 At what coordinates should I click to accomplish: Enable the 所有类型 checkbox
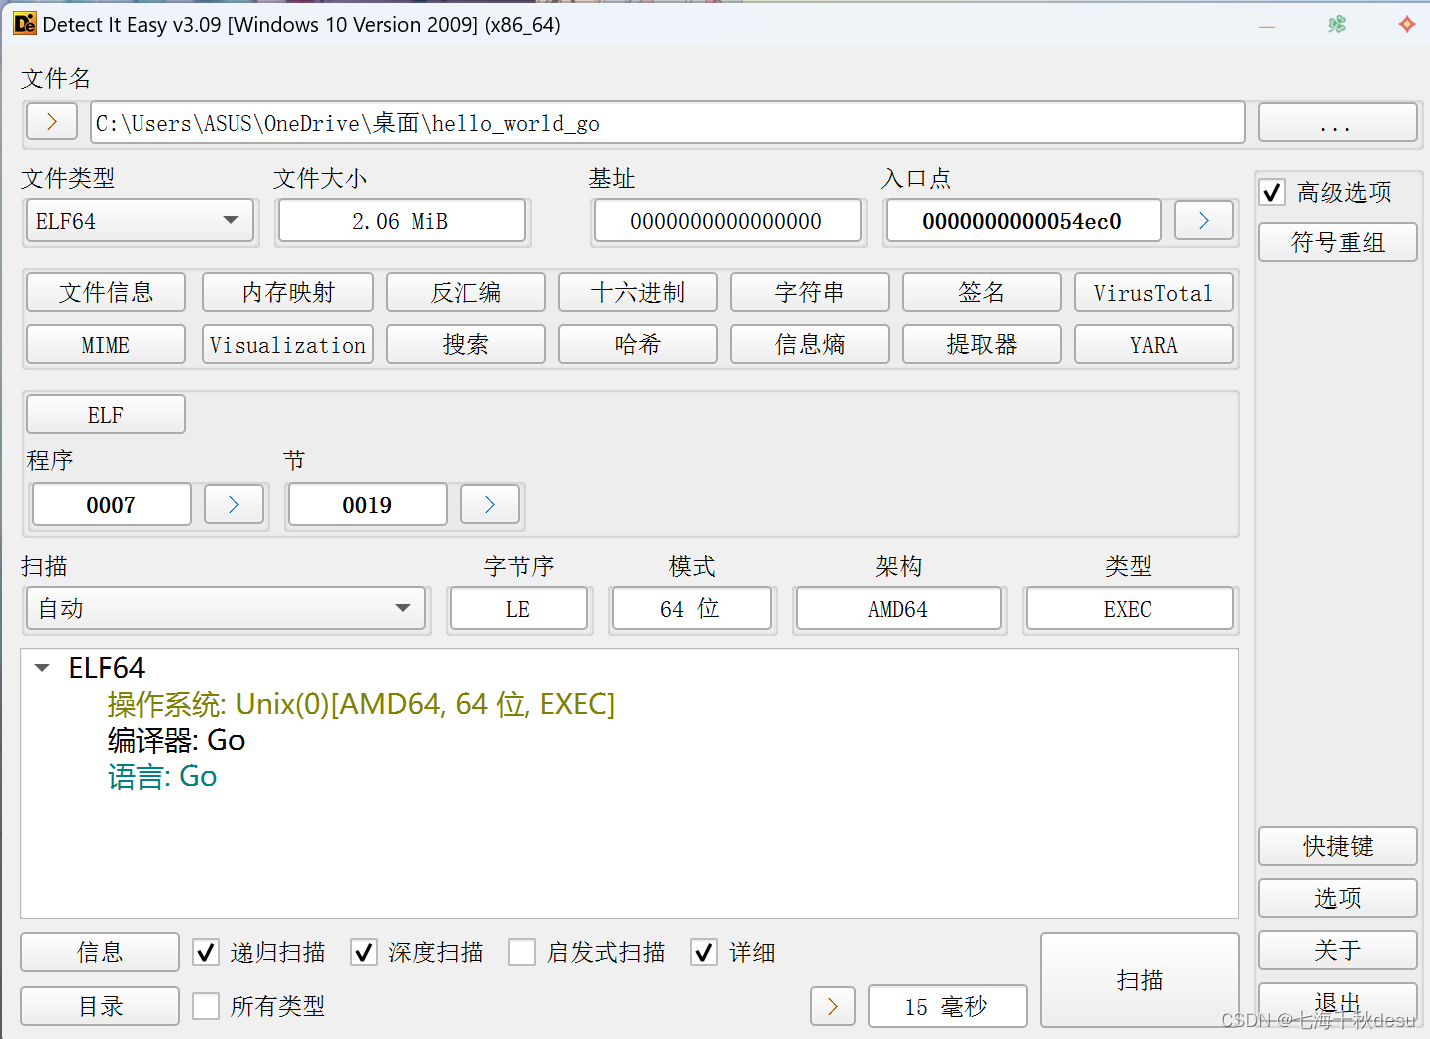click(206, 1006)
